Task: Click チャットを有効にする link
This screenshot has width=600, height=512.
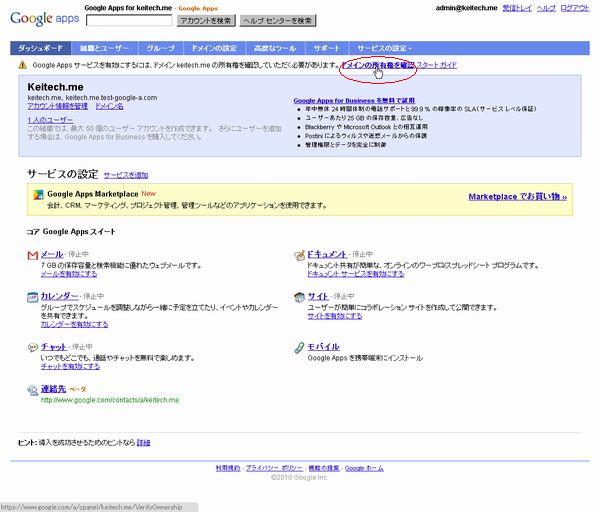Action: [70, 367]
